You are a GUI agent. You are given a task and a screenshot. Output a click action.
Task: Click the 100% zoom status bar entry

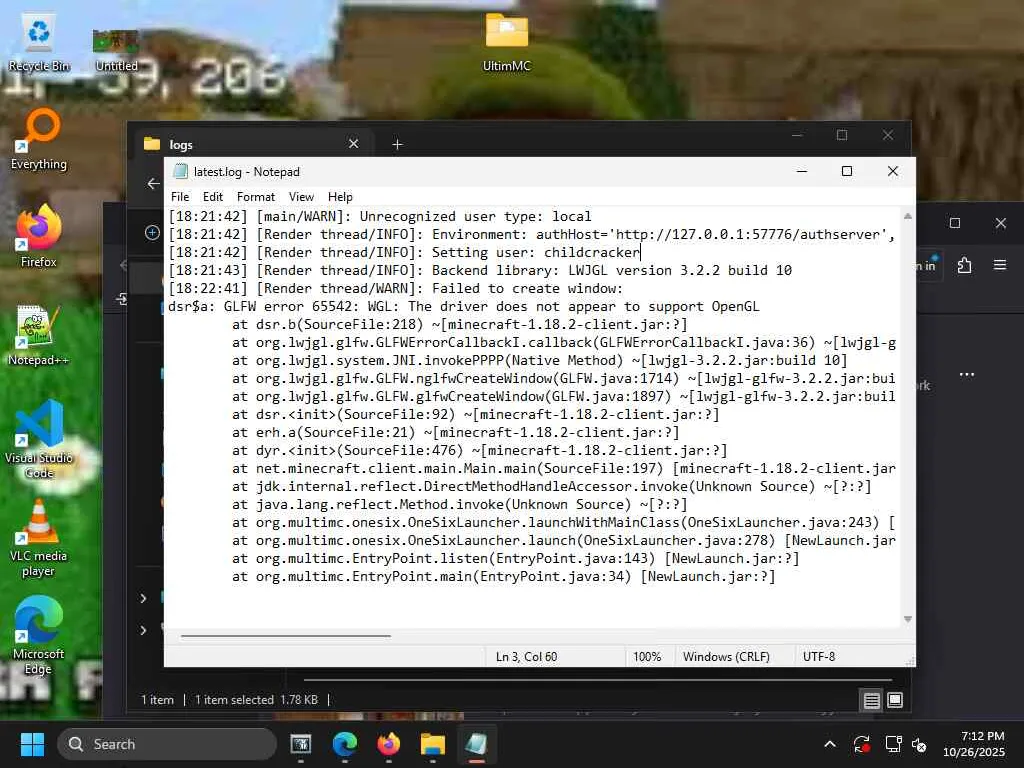coord(647,657)
